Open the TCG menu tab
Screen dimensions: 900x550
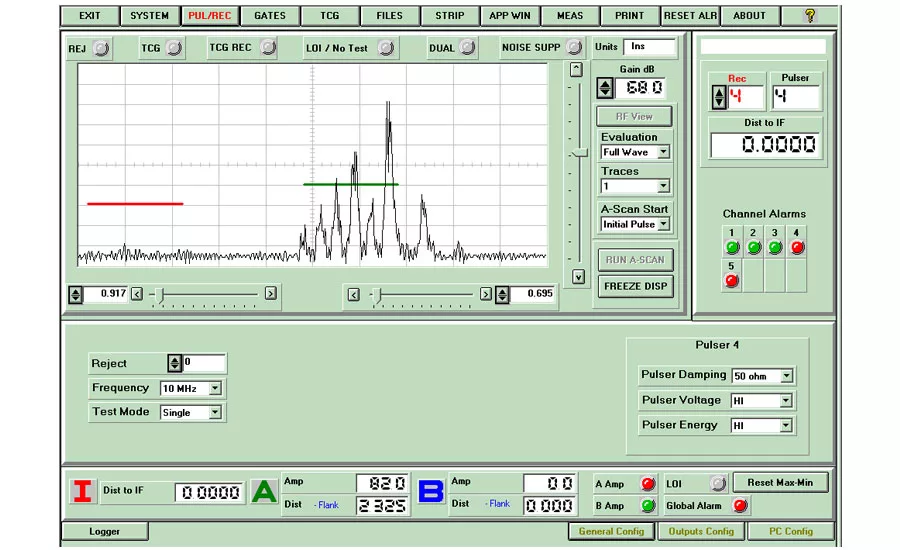click(x=329, y=16)
